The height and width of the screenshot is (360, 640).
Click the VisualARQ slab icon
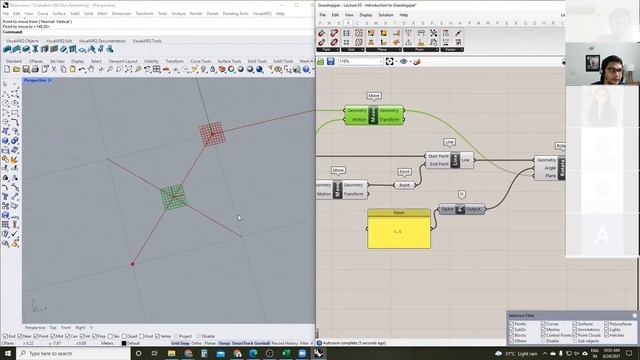click(82, 49)
